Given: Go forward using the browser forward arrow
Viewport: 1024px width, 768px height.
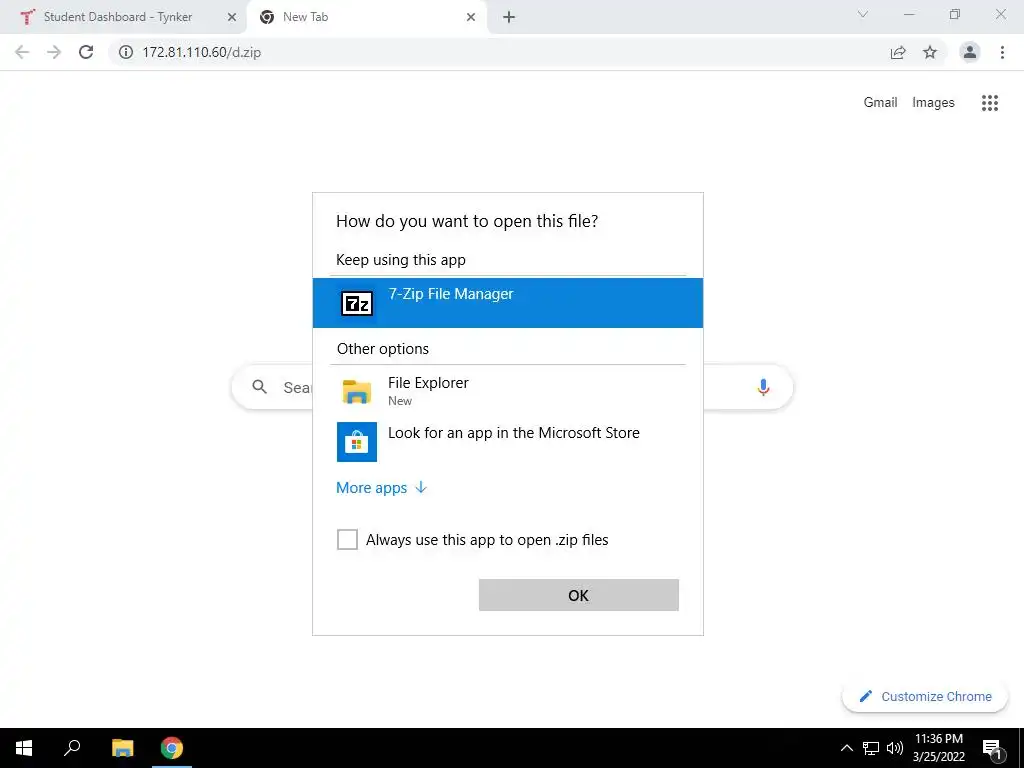Looking at the screenshot, I should (54, 52).
